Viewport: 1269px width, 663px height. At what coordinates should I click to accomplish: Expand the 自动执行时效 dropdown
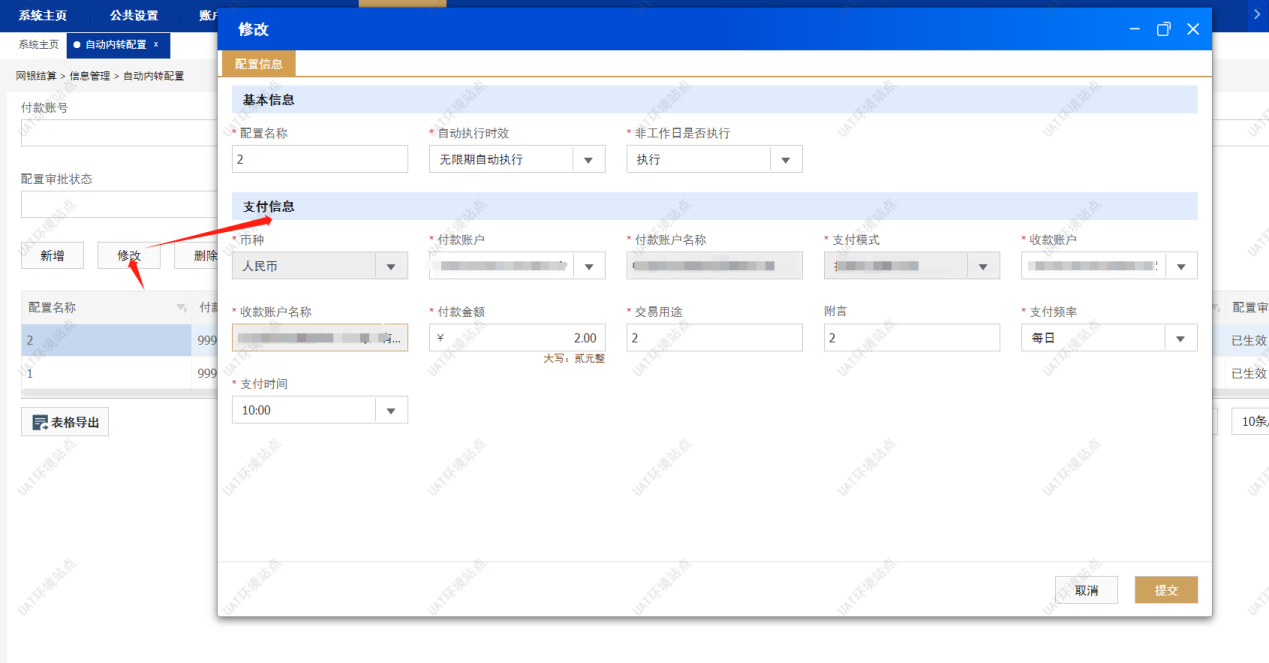588,160
